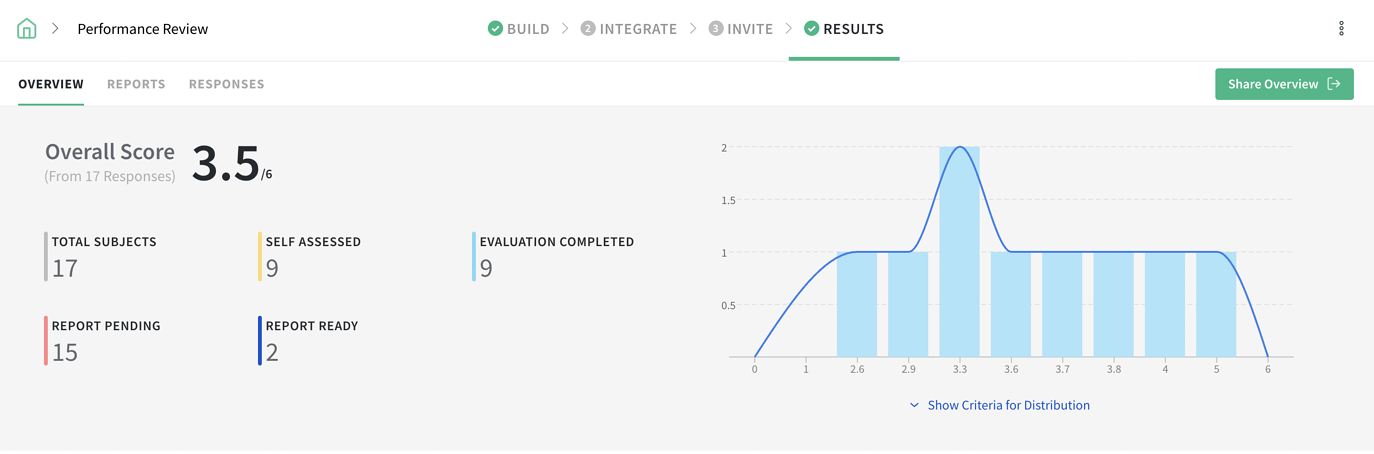
Task: Open Show Criteria for Distribution link
Action: (1009, 406)
